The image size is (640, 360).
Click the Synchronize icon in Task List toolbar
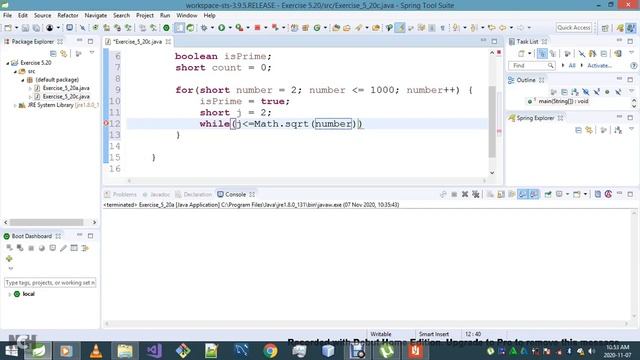[618, 53]
